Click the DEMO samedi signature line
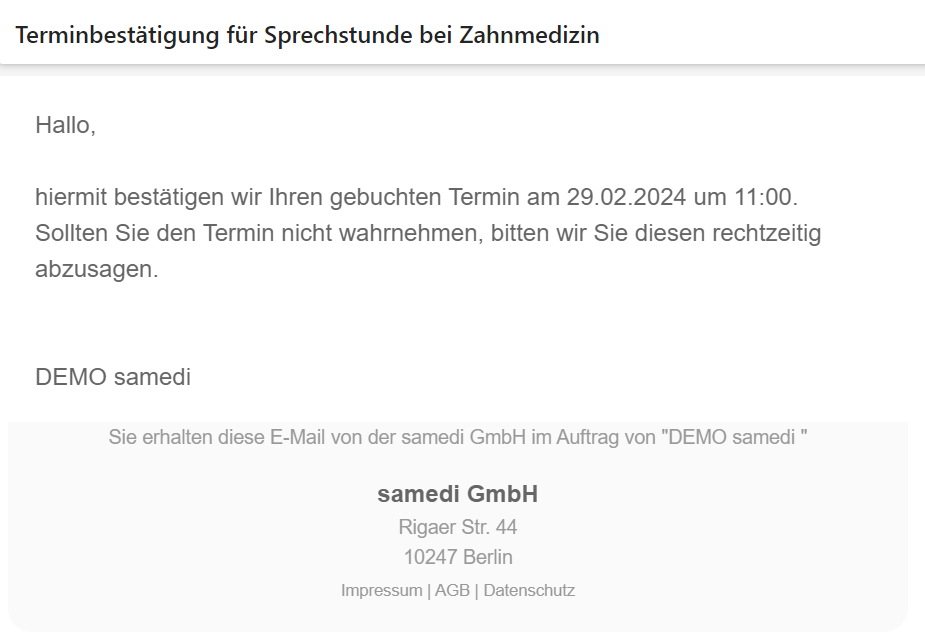925x638 pixels. click(113, 377)
